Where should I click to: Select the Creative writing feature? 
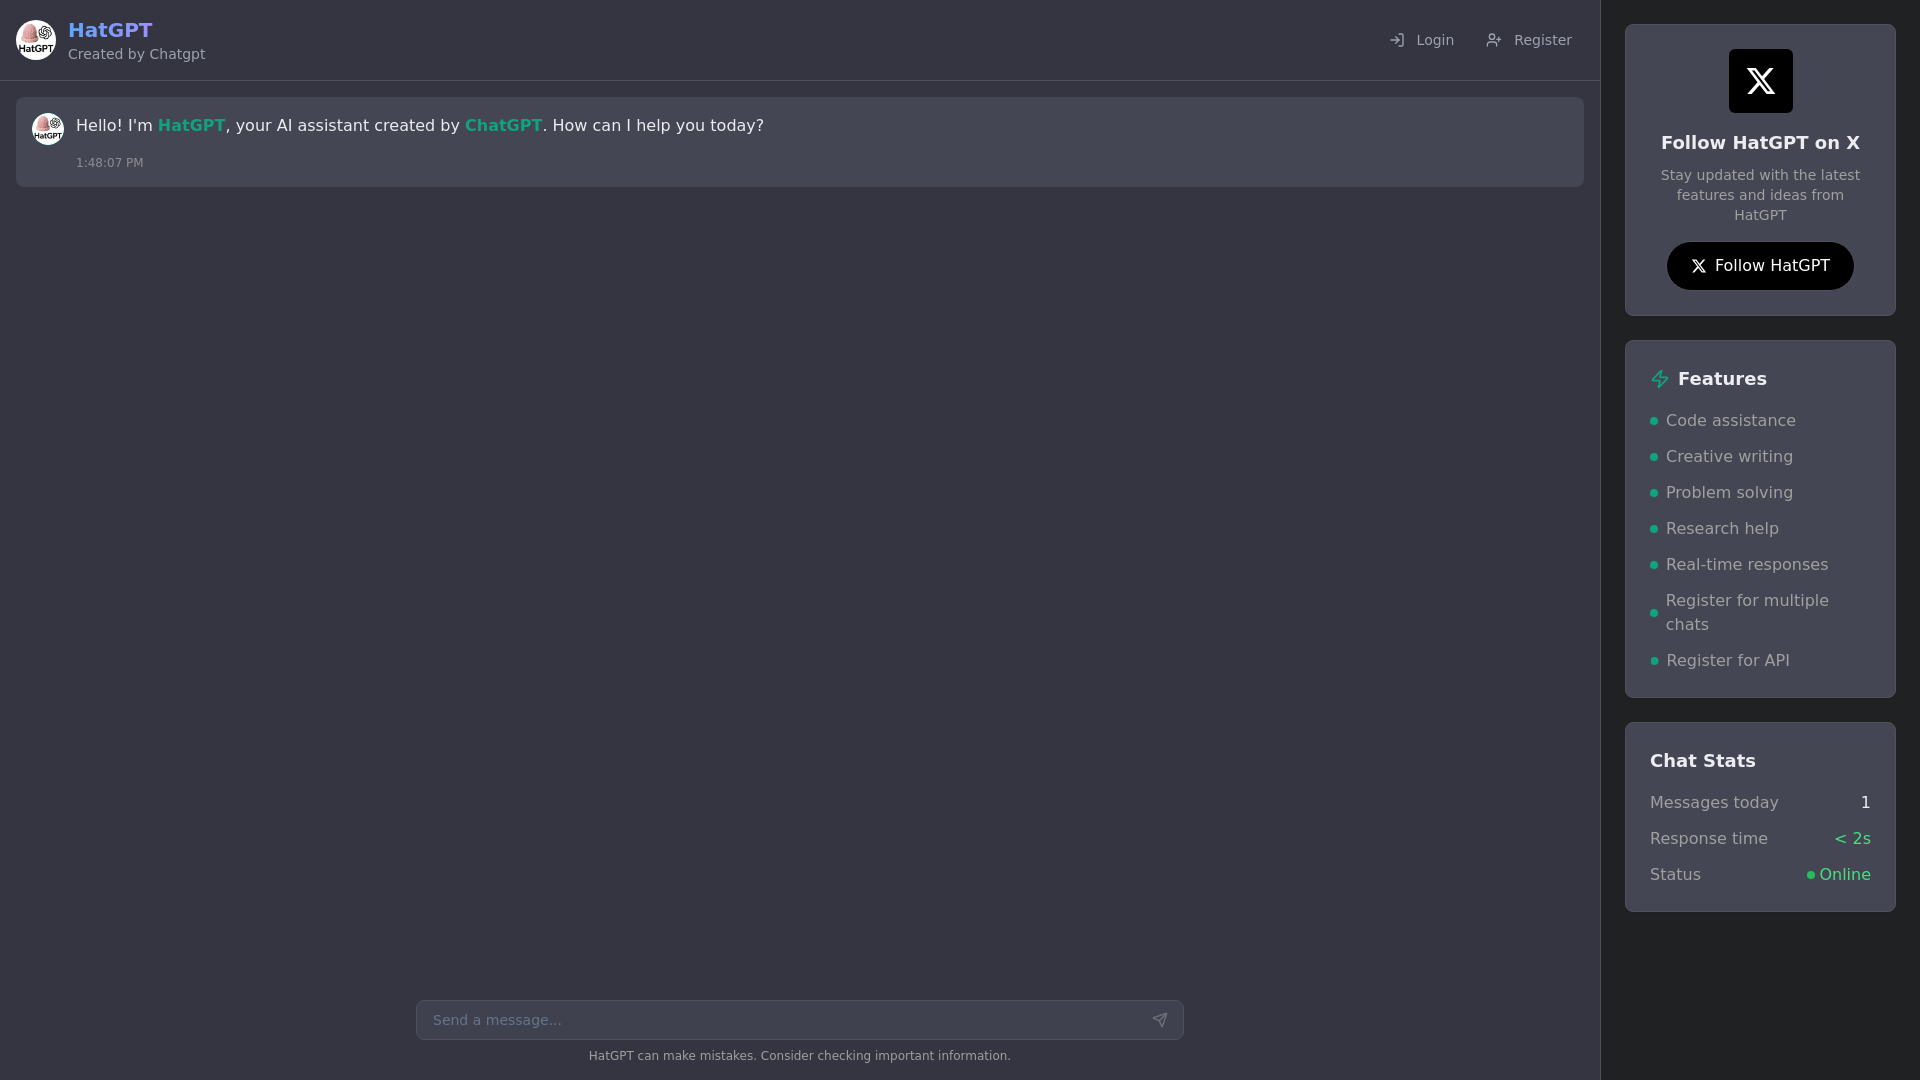[1722, 457]
